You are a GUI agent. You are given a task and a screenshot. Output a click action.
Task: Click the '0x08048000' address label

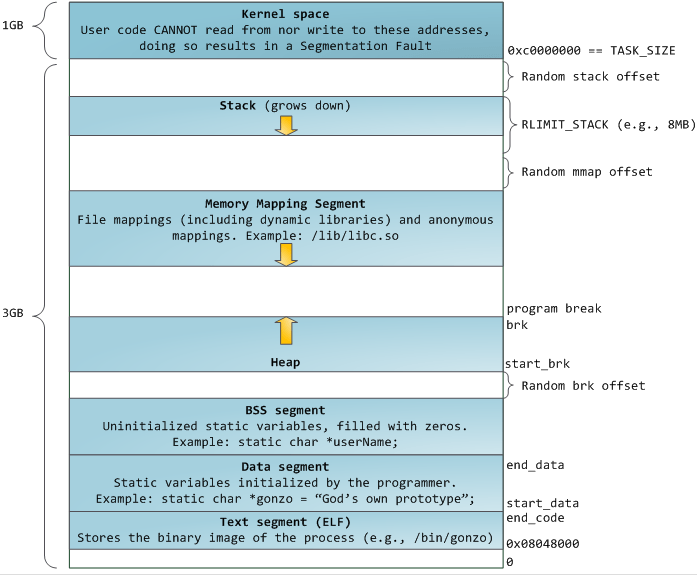pyautogui.click(x=543, y=544)
